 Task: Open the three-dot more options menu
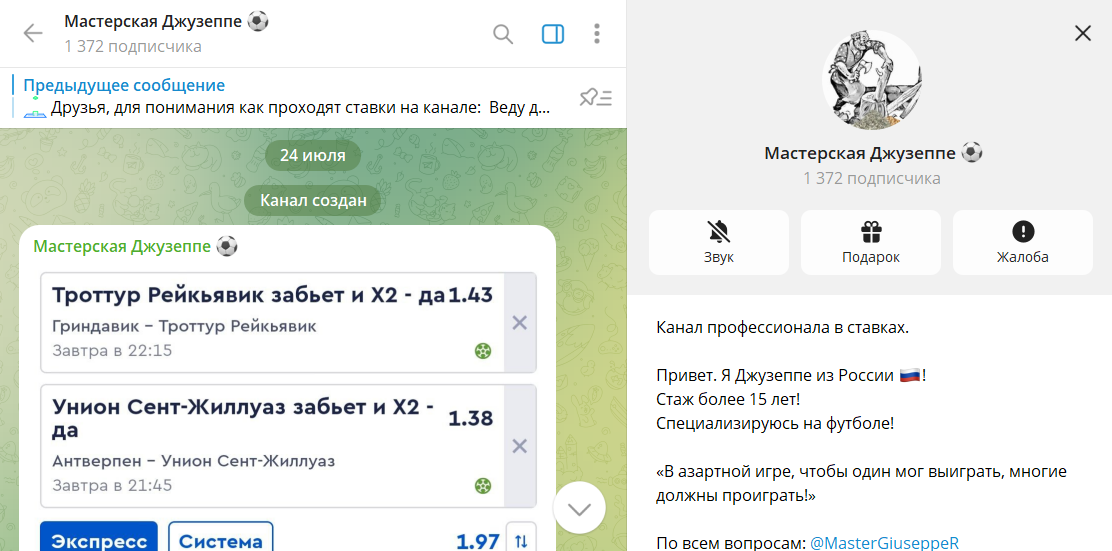[597, 34]
